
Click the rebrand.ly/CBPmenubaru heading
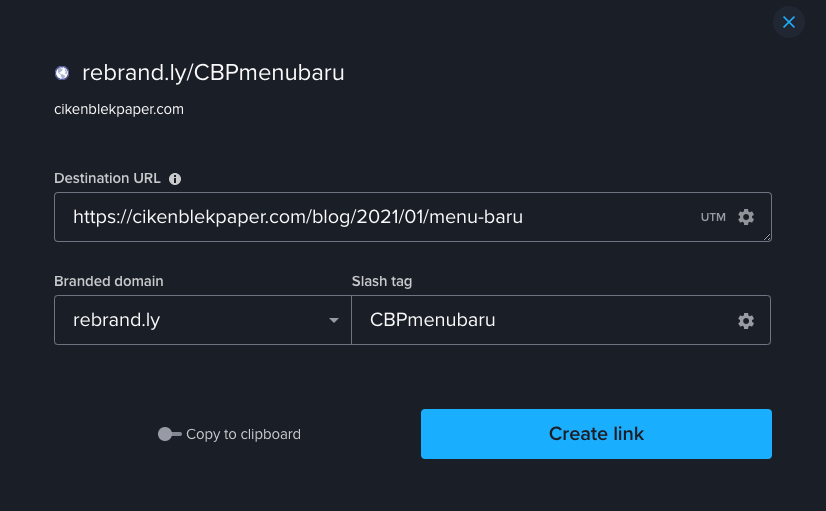(x=213, y=73)
